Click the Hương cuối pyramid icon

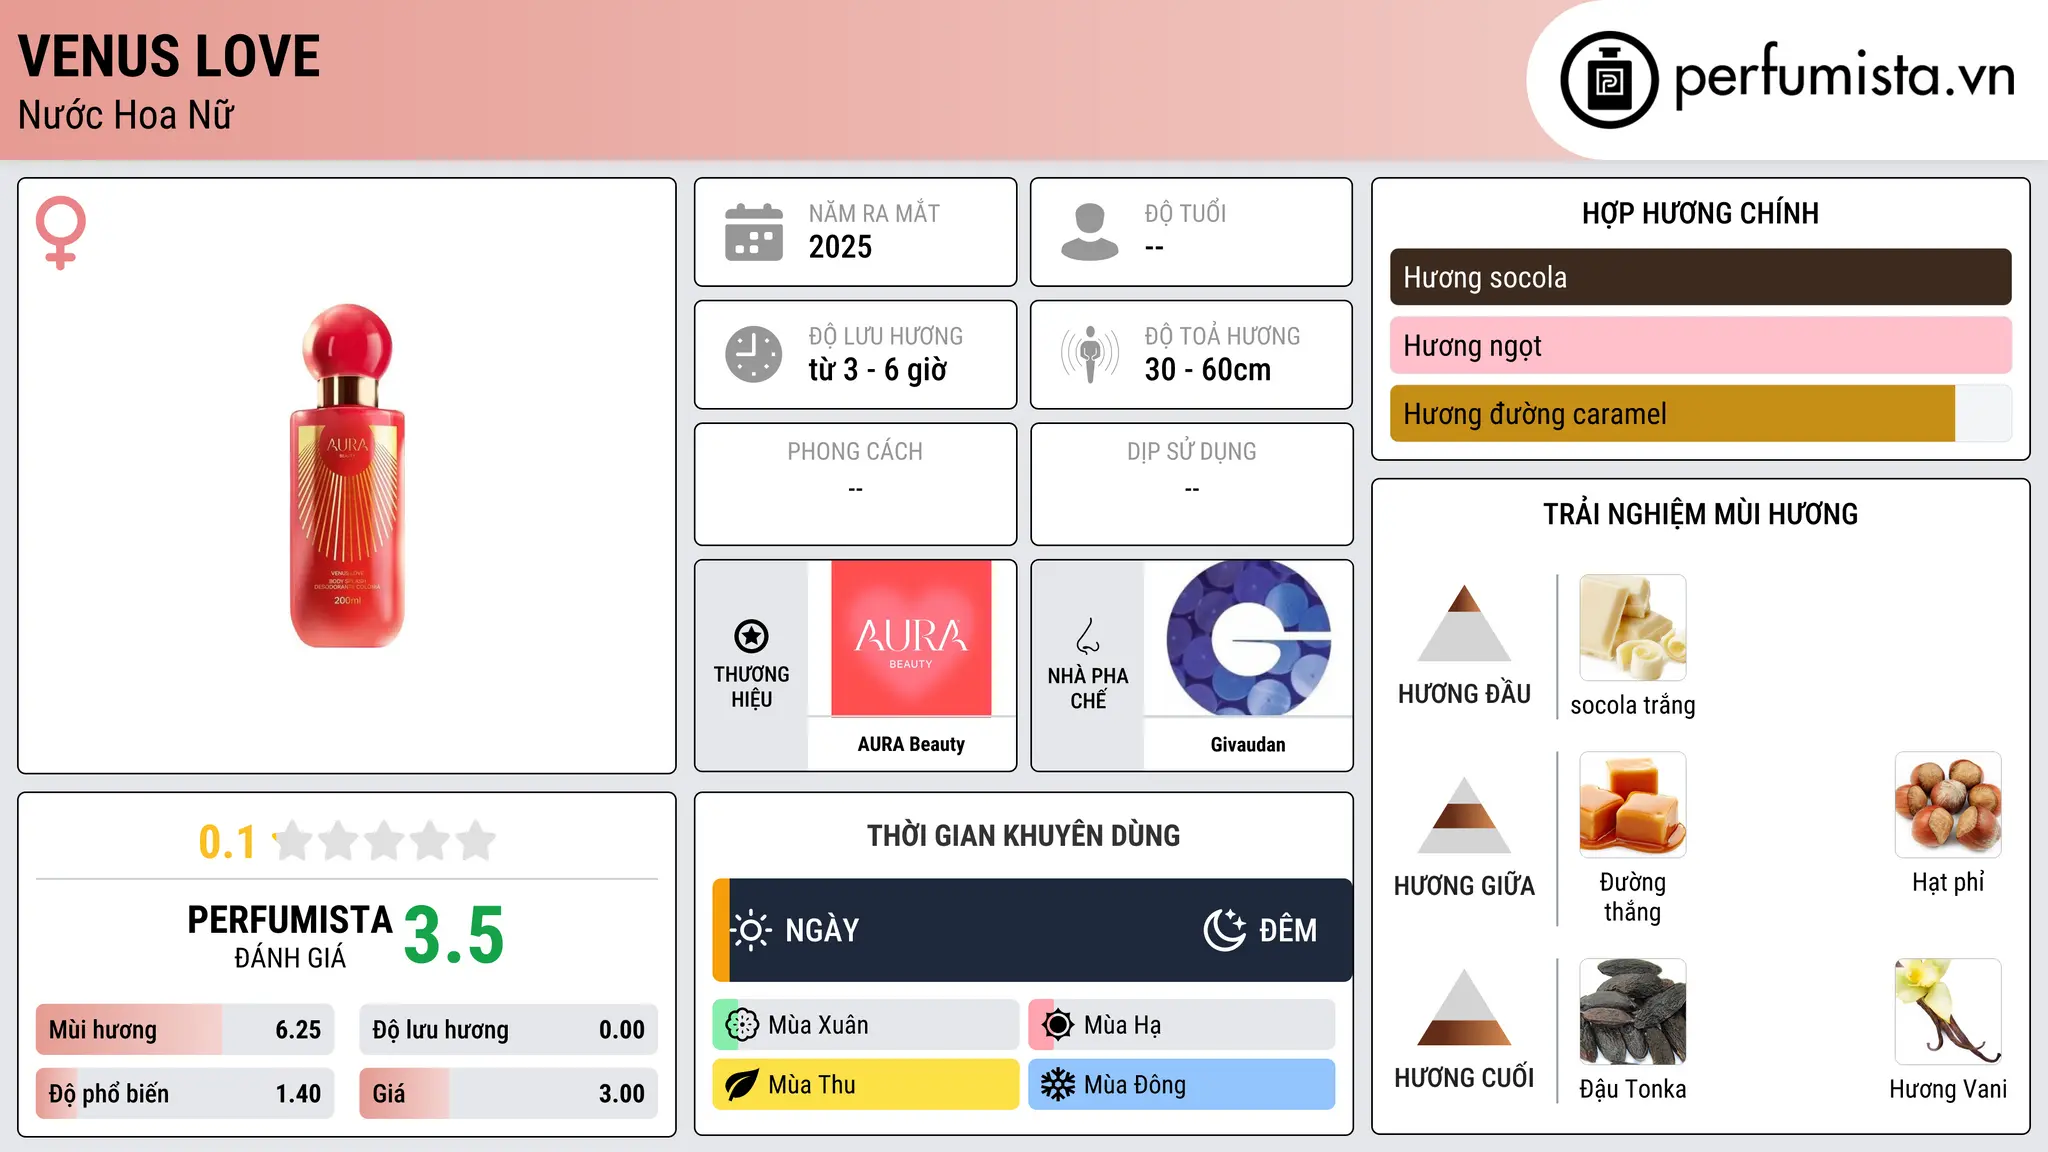pyautogui.click(x=1464, y=1007)
